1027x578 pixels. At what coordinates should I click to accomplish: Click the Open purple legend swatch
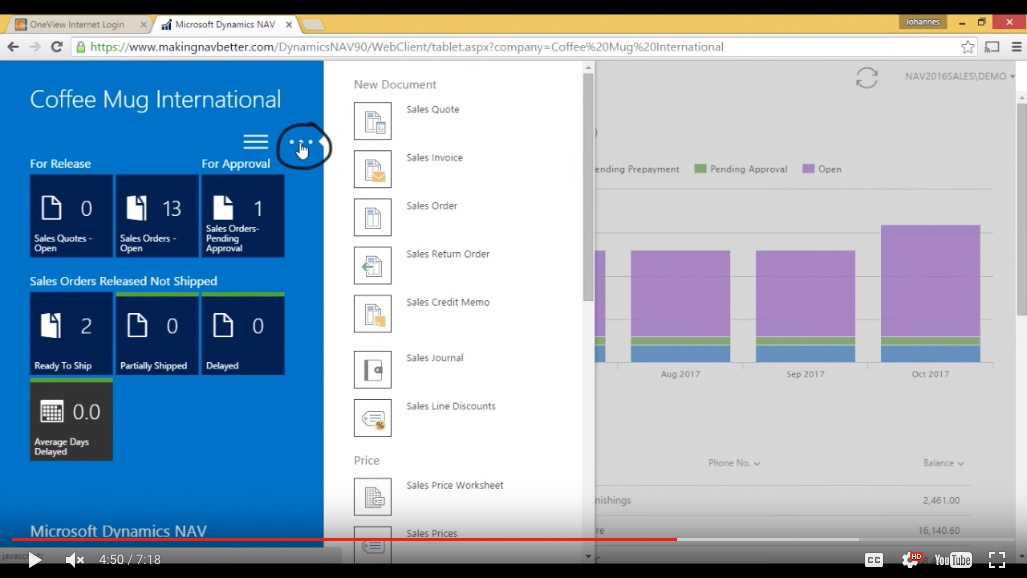click(x=808, y=168)
